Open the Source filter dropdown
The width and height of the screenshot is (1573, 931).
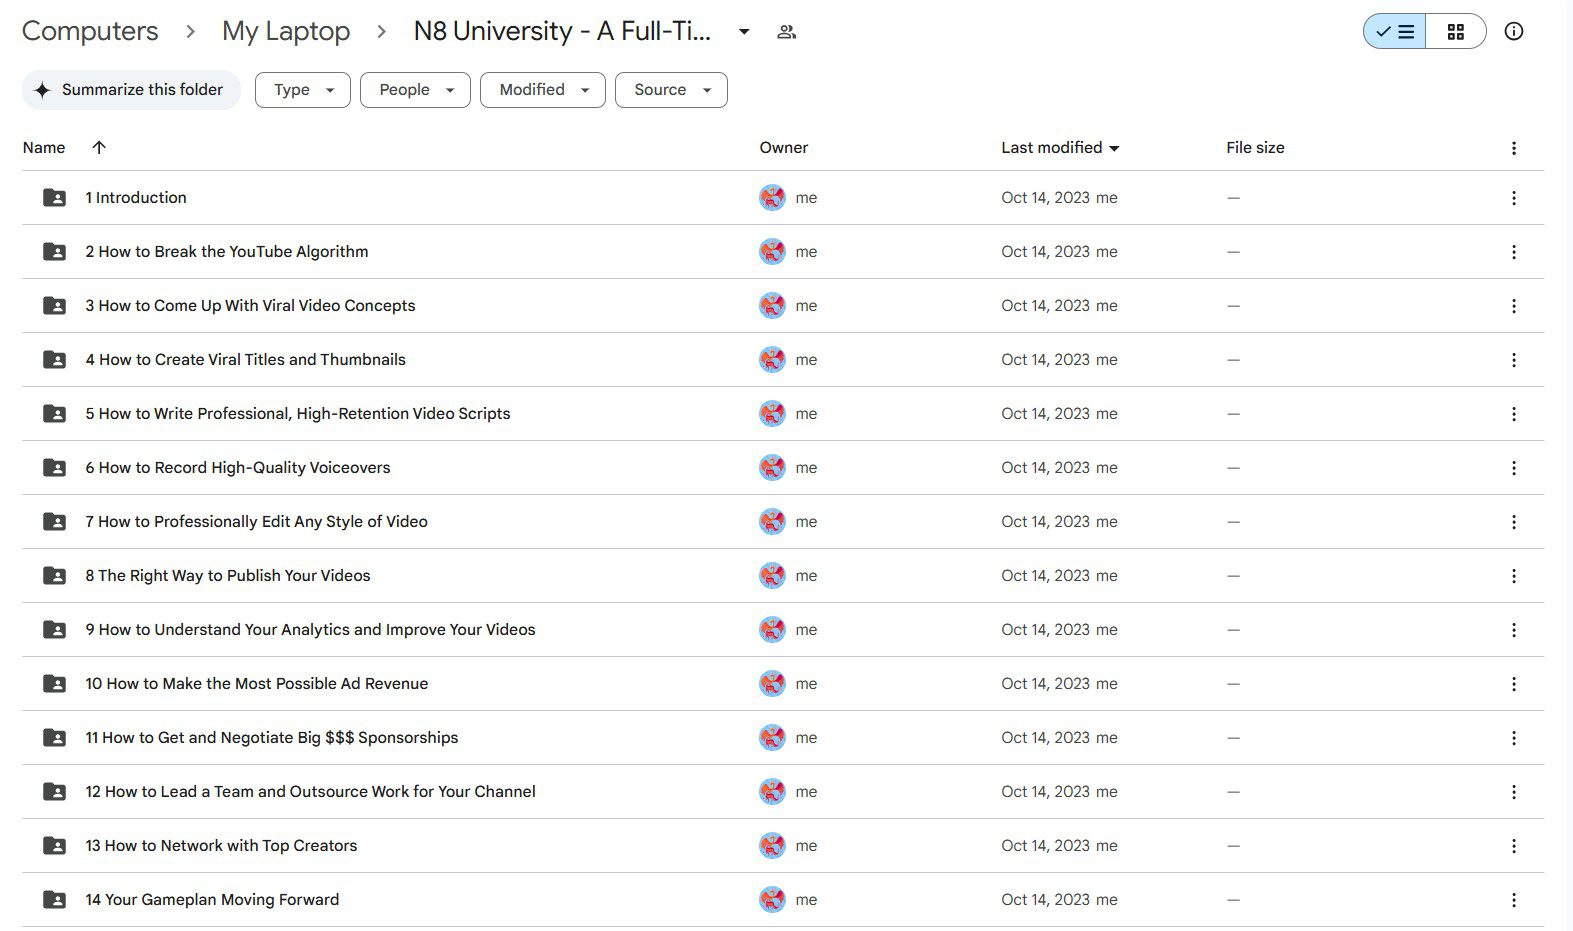tap(671, 90)
